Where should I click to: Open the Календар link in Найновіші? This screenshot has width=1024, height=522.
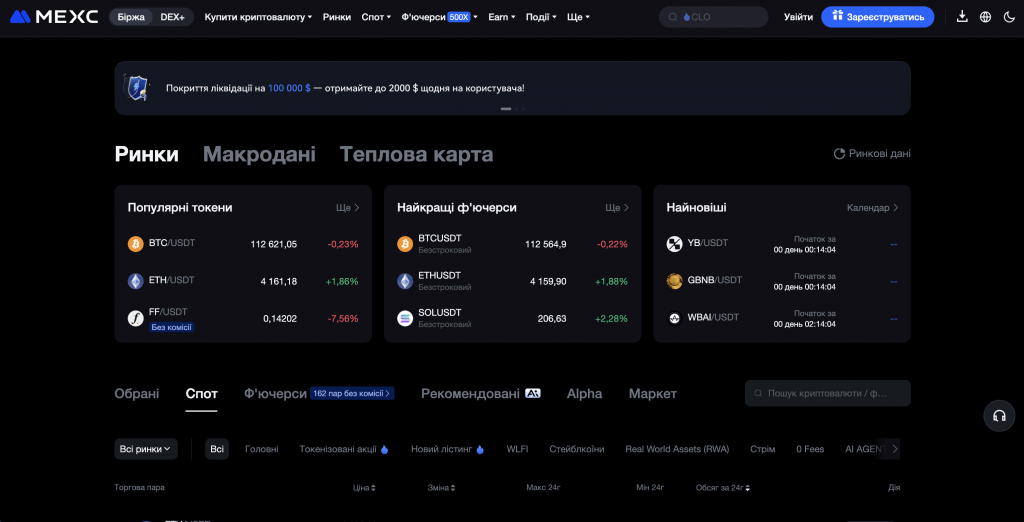click(x=872, y=208)
